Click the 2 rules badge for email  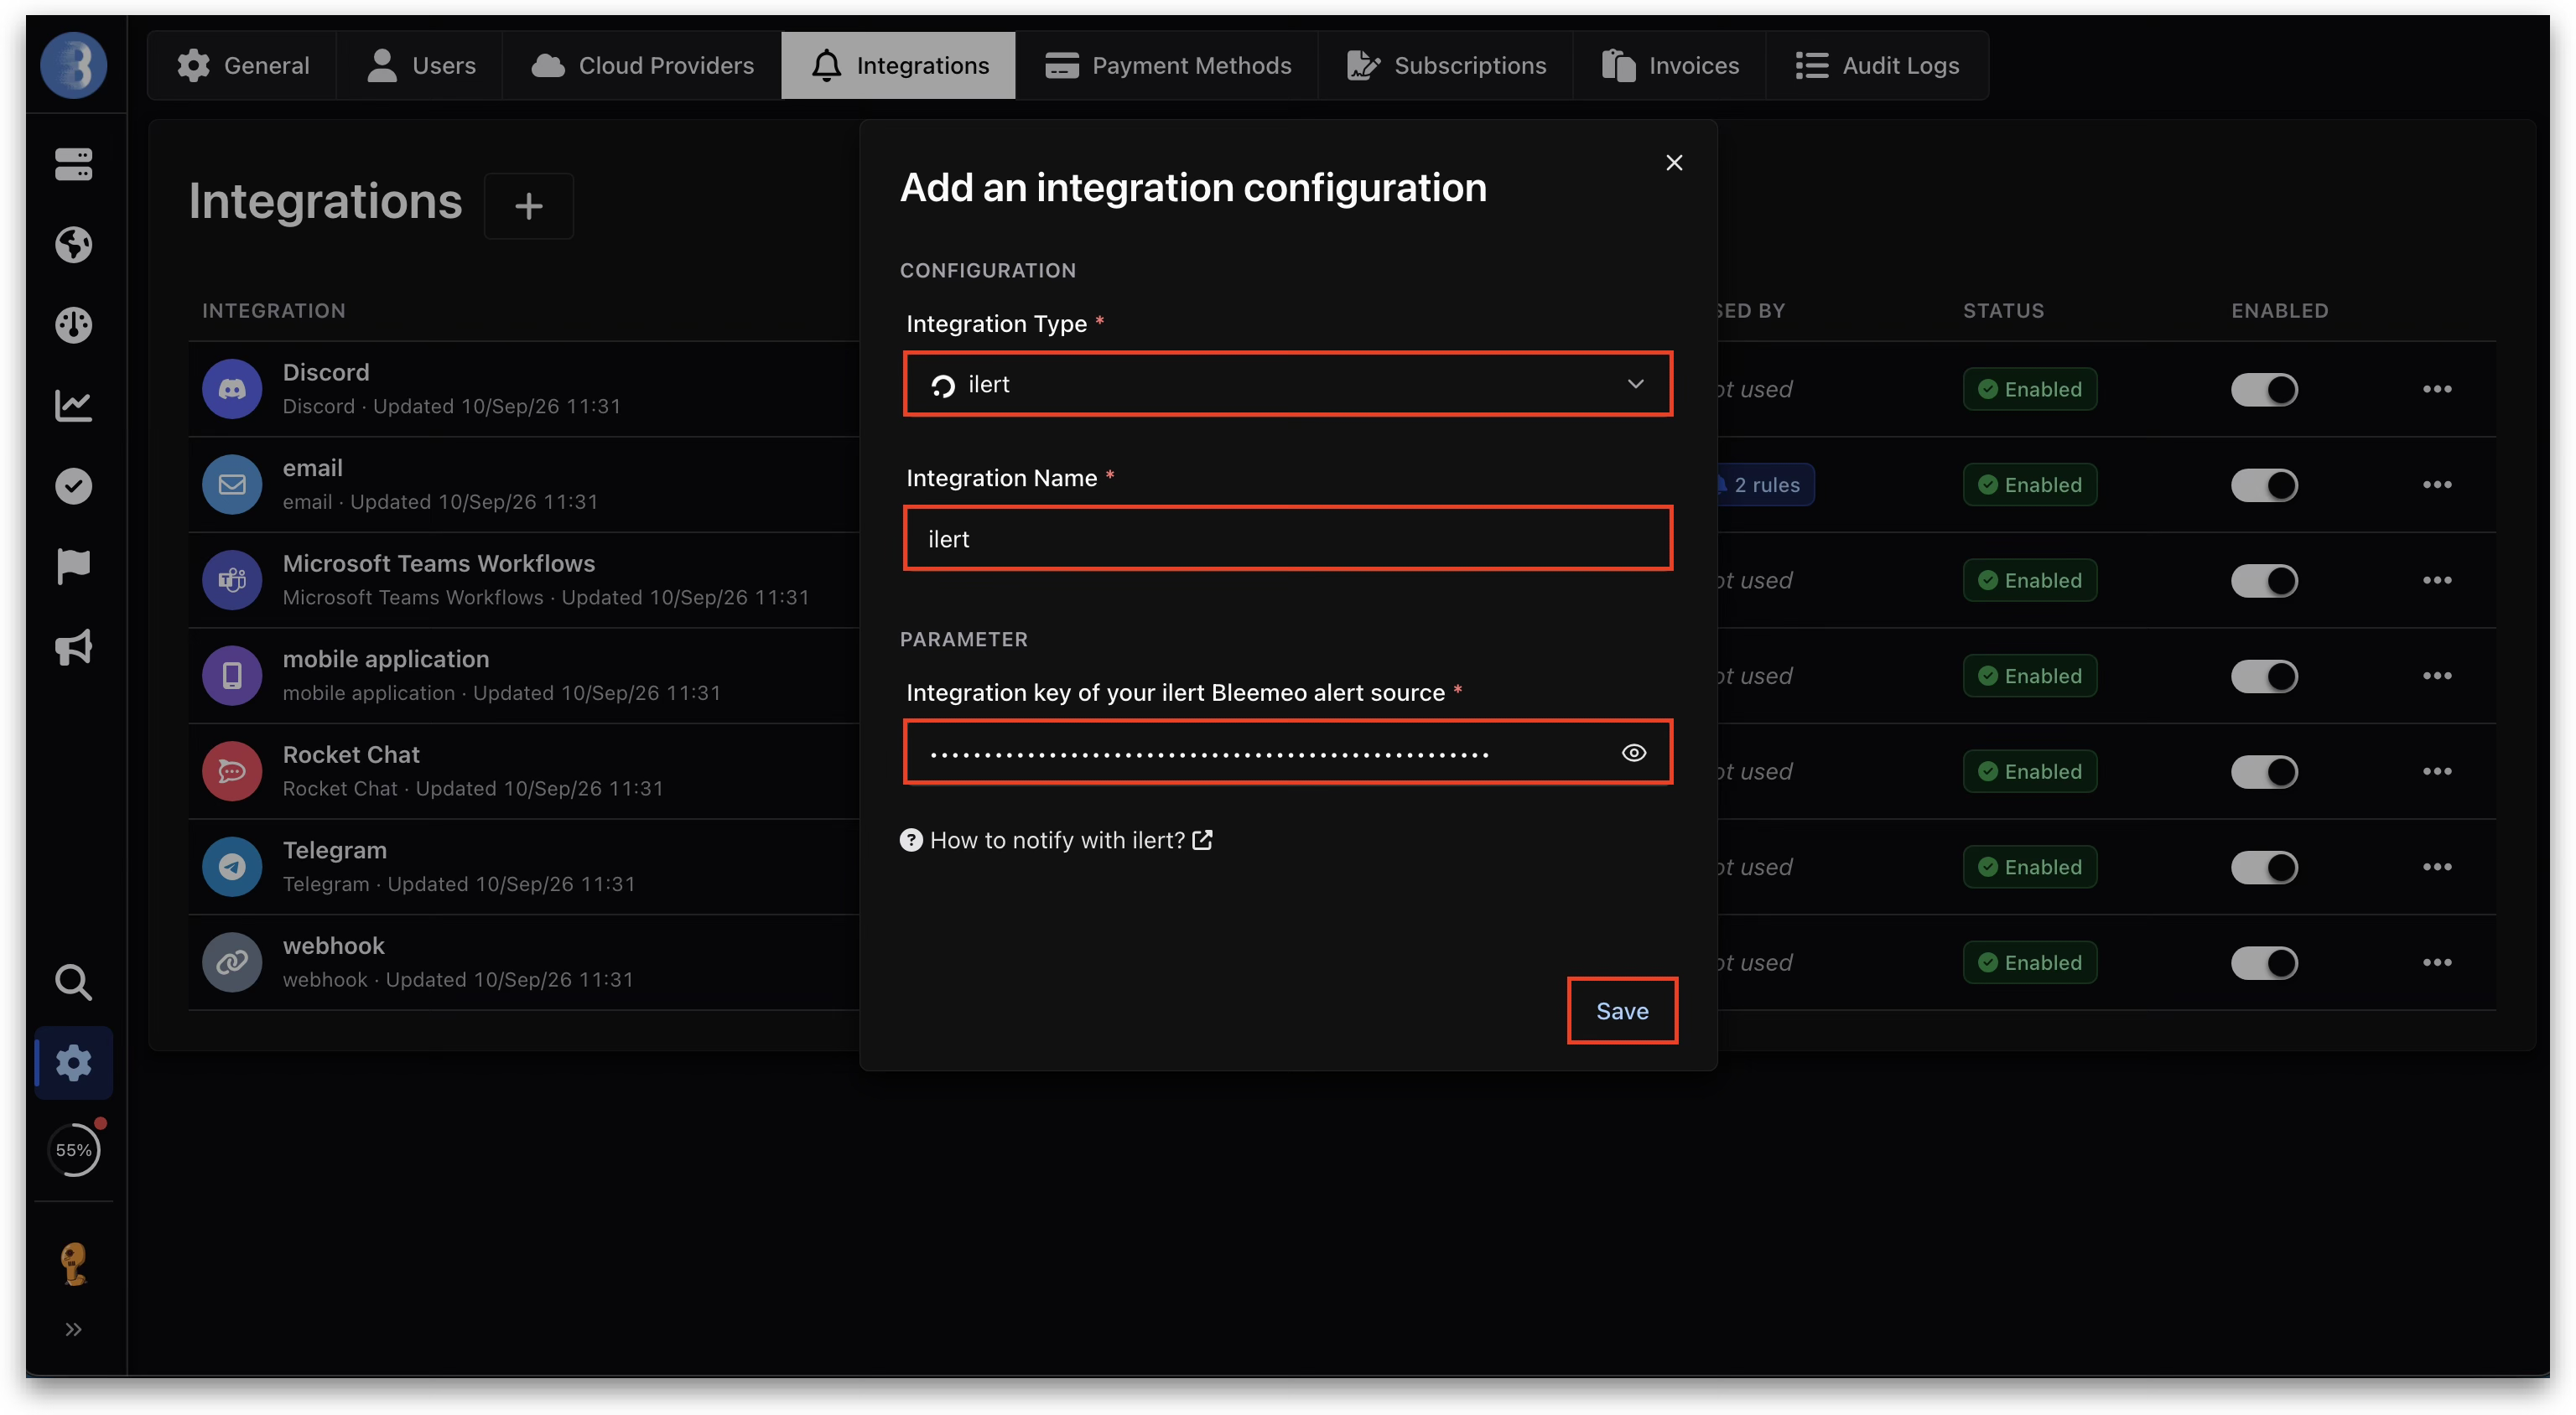pos(1764,485)
